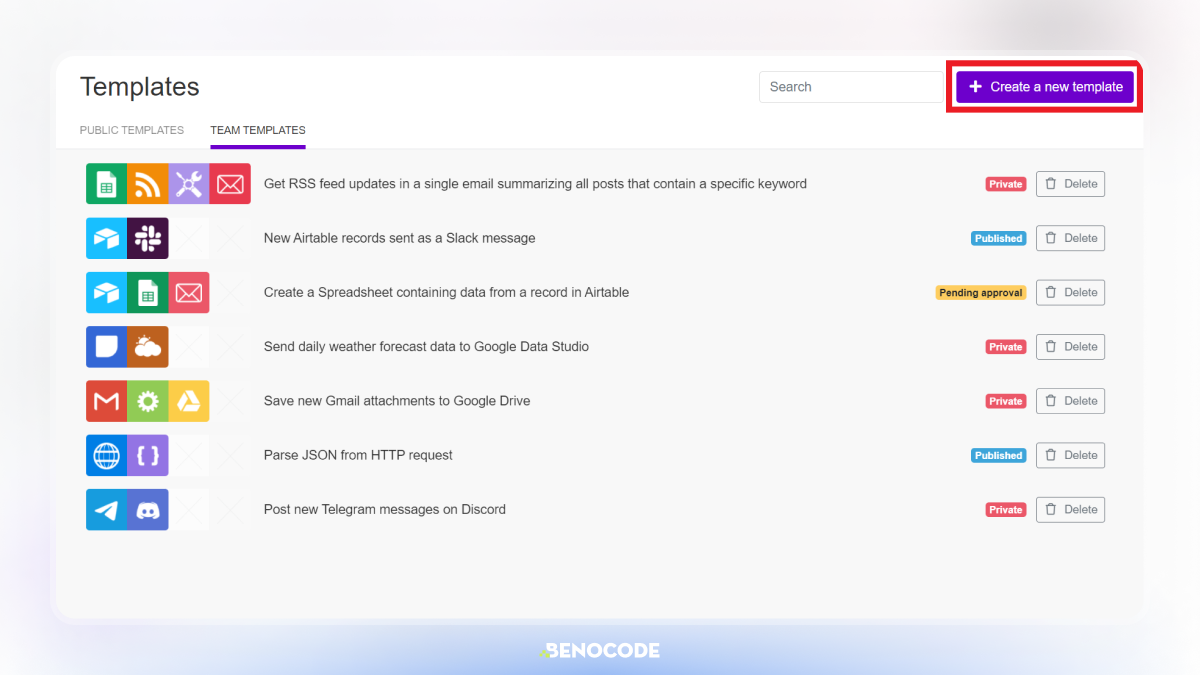Viewport: 1200px width, 675px height.
Task: Delete the Gmail attachments template
Action: pyautogui.click(x=1070, y=401)
